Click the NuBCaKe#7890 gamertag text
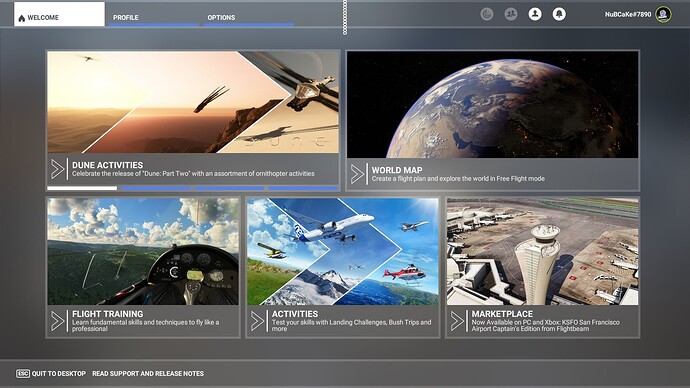Screen dimensions: 690x388 [x=628, y=14]
